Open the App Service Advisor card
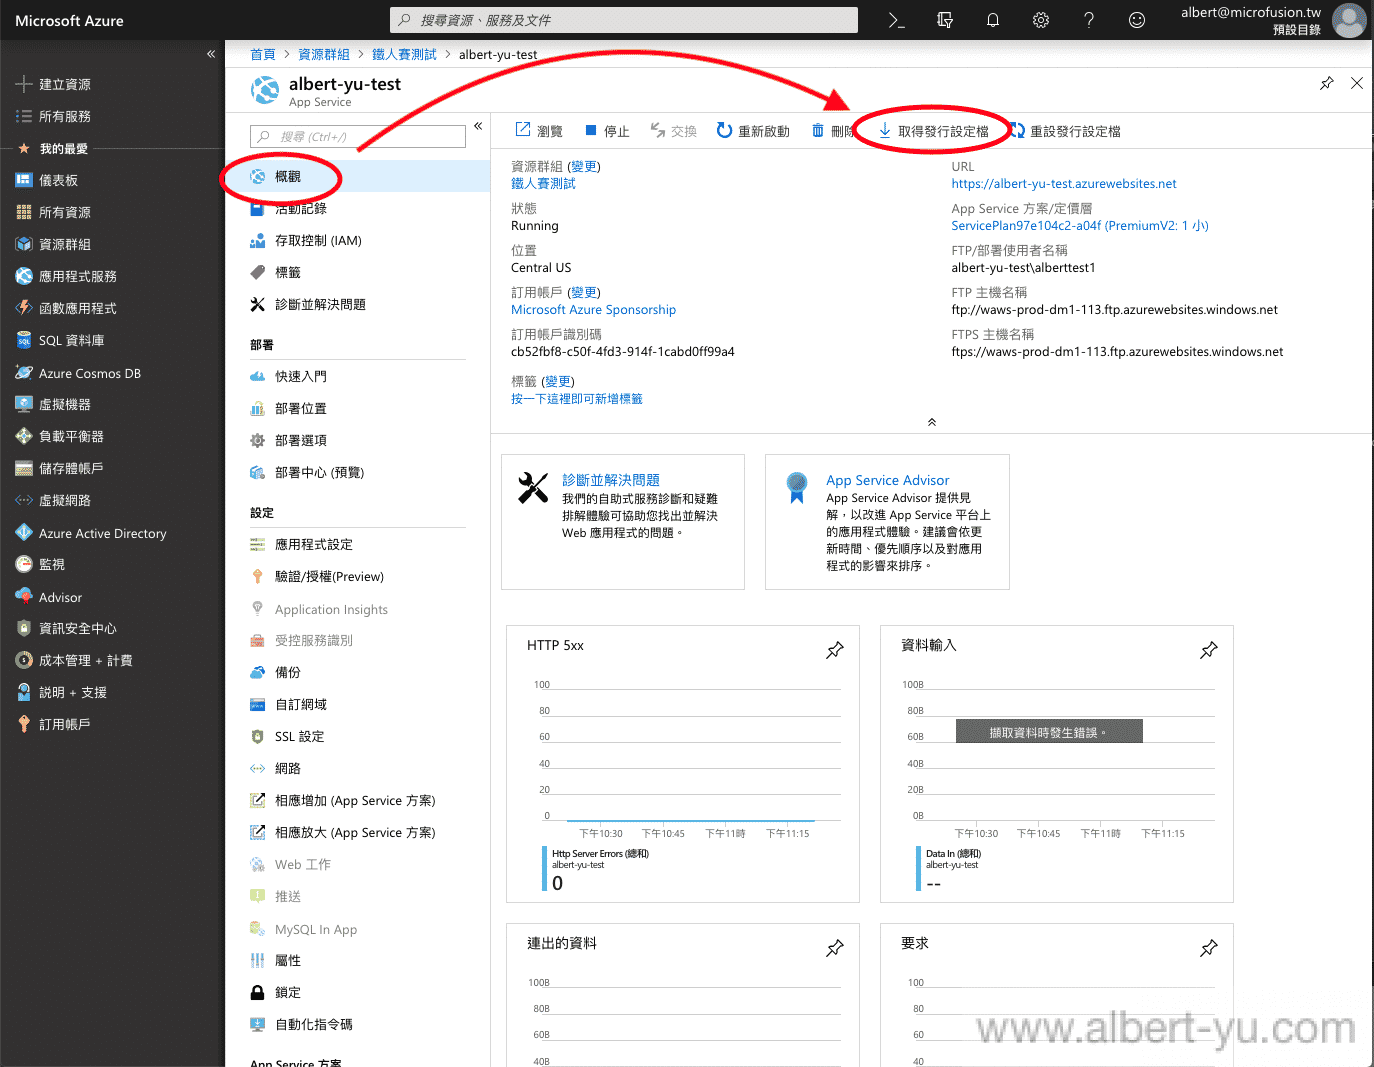Image resolution: width=1374 pixels, height=1067 pixels. [887, 522]
